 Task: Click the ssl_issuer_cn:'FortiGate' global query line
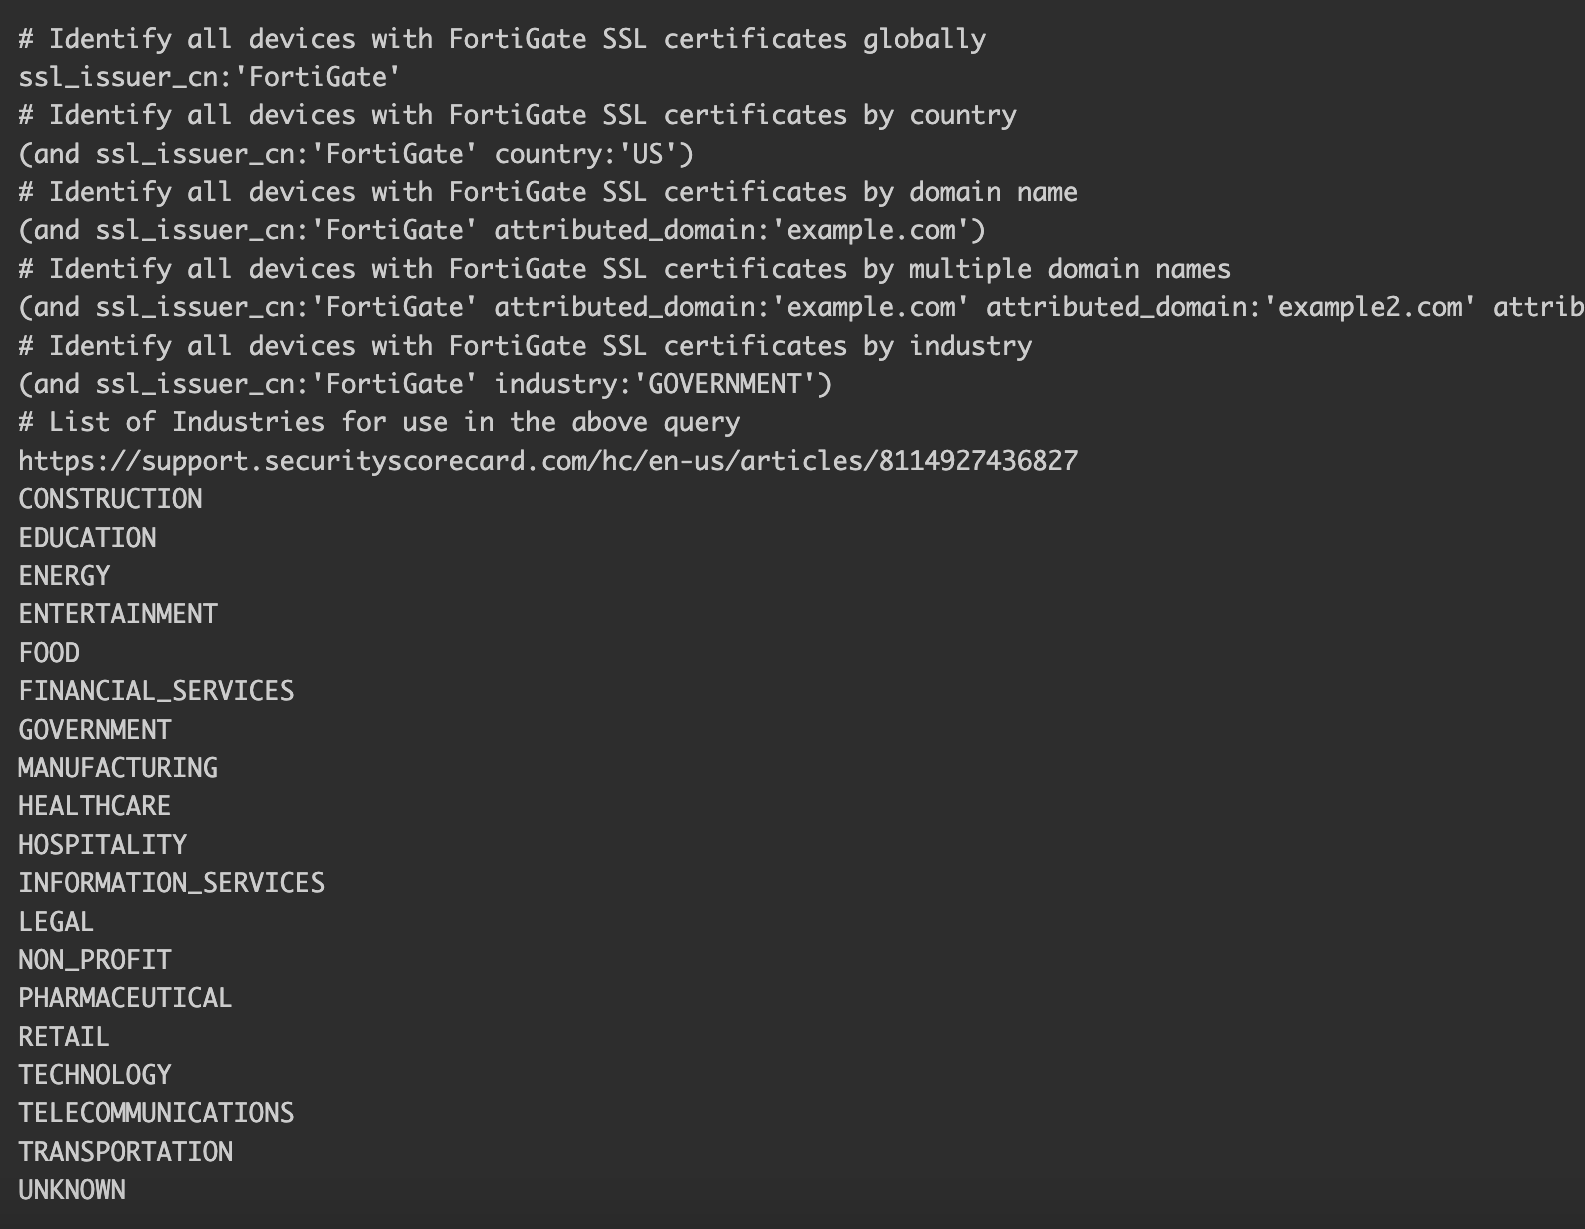pyautogui.click(x=209, y=77)
